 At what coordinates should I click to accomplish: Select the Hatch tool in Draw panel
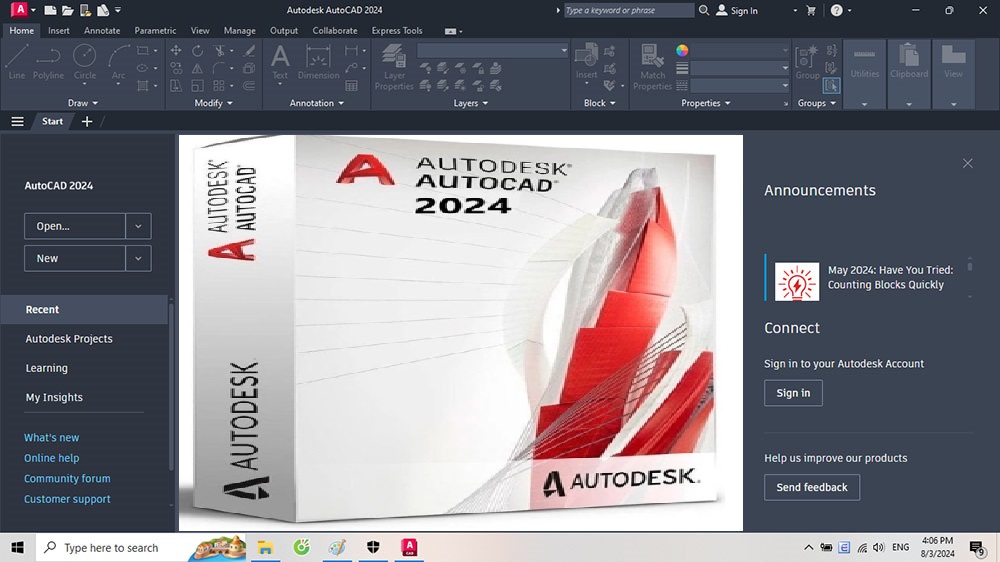(143, 85)
